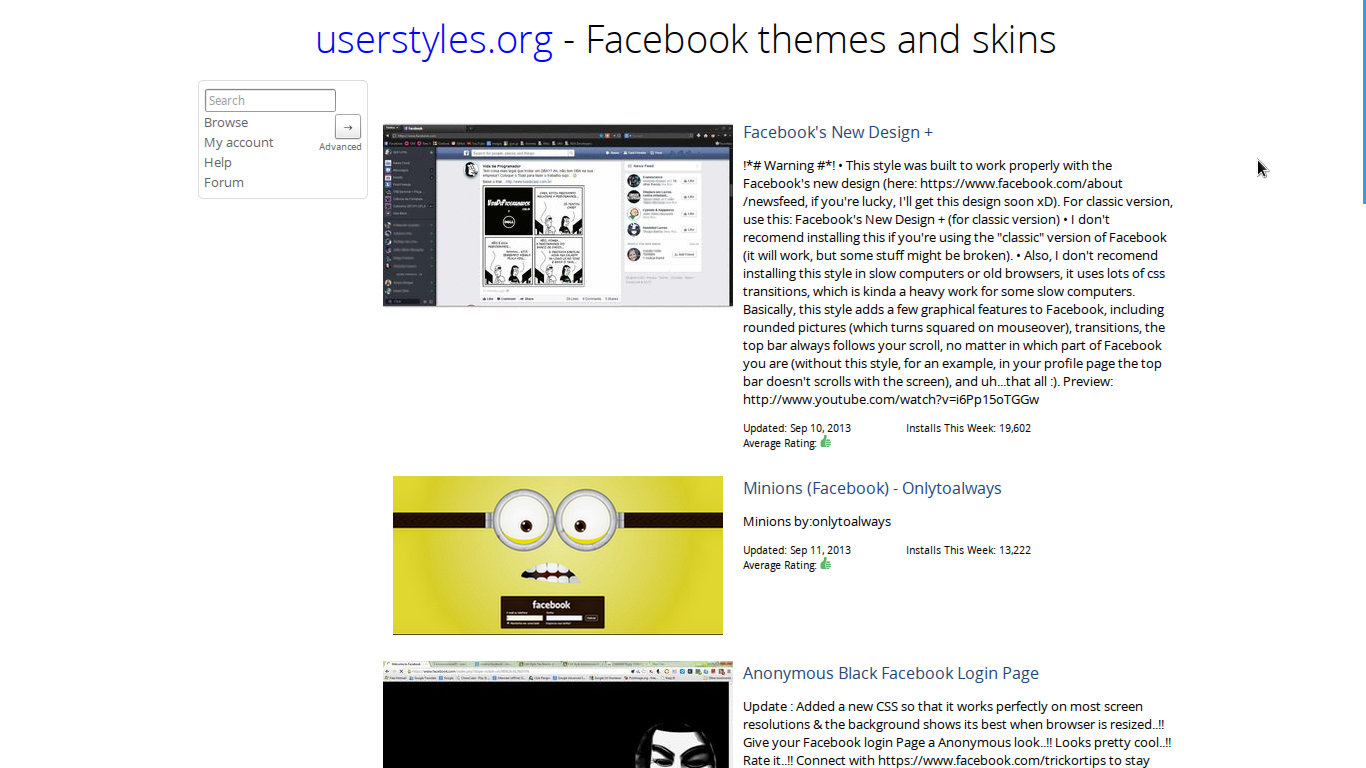Open My account in sidebar menu
Image resolution: width=1366 pixels, height=768 pixels.
coord(239,142)
